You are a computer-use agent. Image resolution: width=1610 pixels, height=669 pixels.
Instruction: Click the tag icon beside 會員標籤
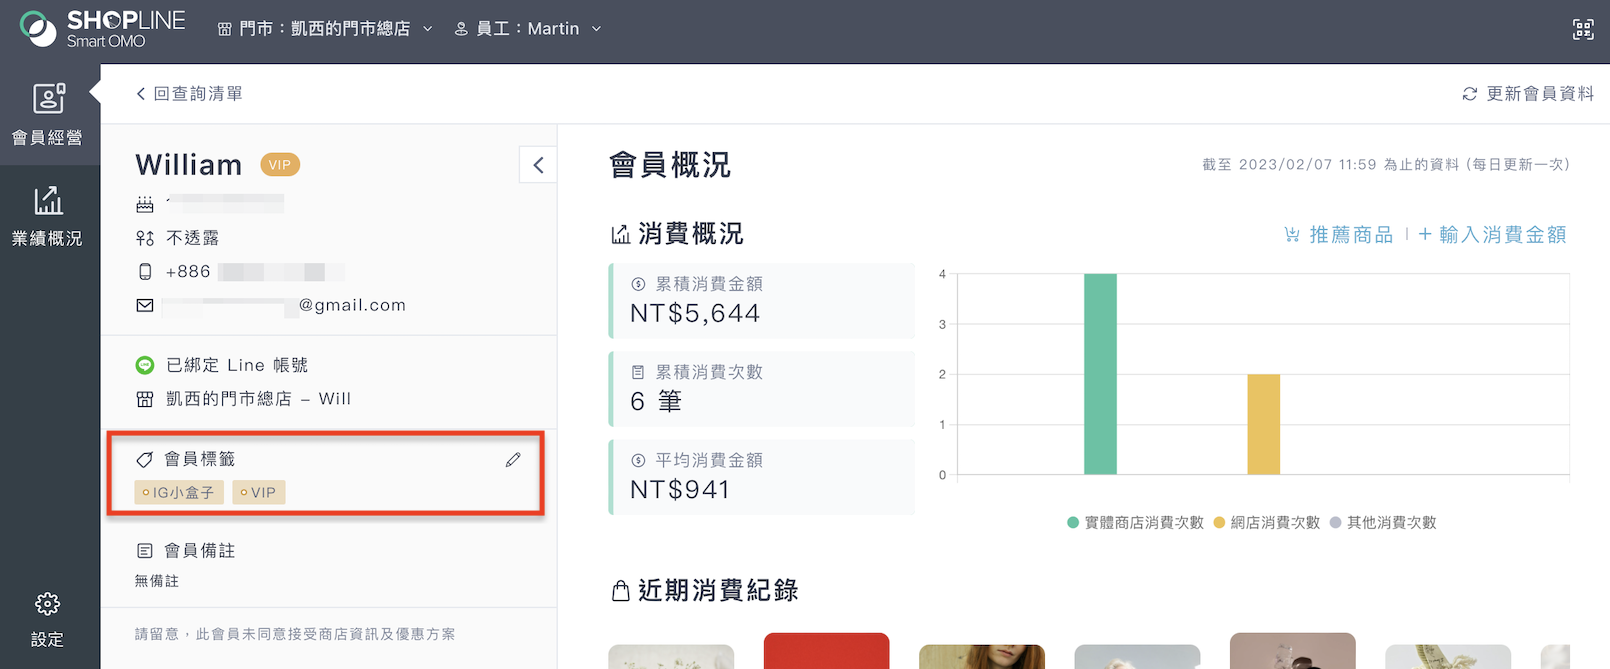[145, 459]
